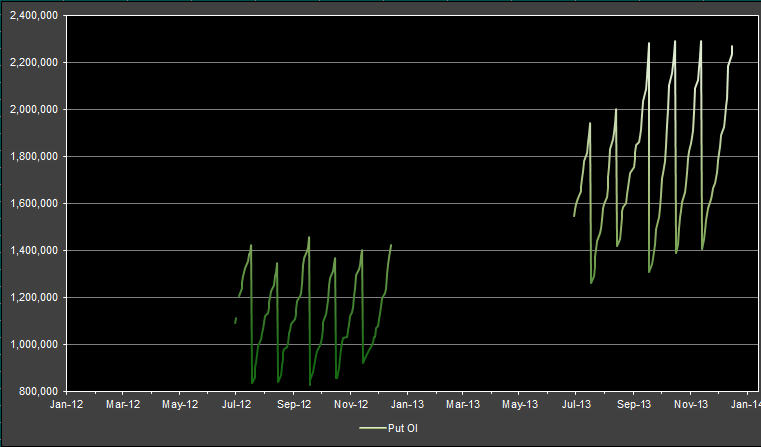The height and width of the screenshot is (447, 761).
Task: Click the Nov-13 x-axis label
Action: point(691,404)
